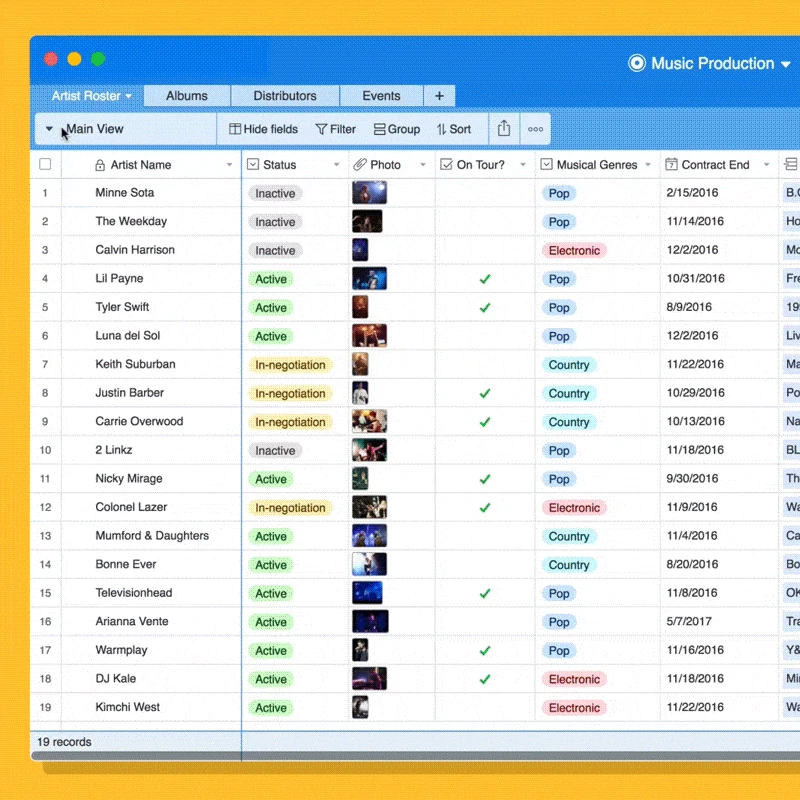The height and width of the screenshot is (800, 800).
Task: Open Colonel Lazer's photo thumbnail
Action: (369, 507)
